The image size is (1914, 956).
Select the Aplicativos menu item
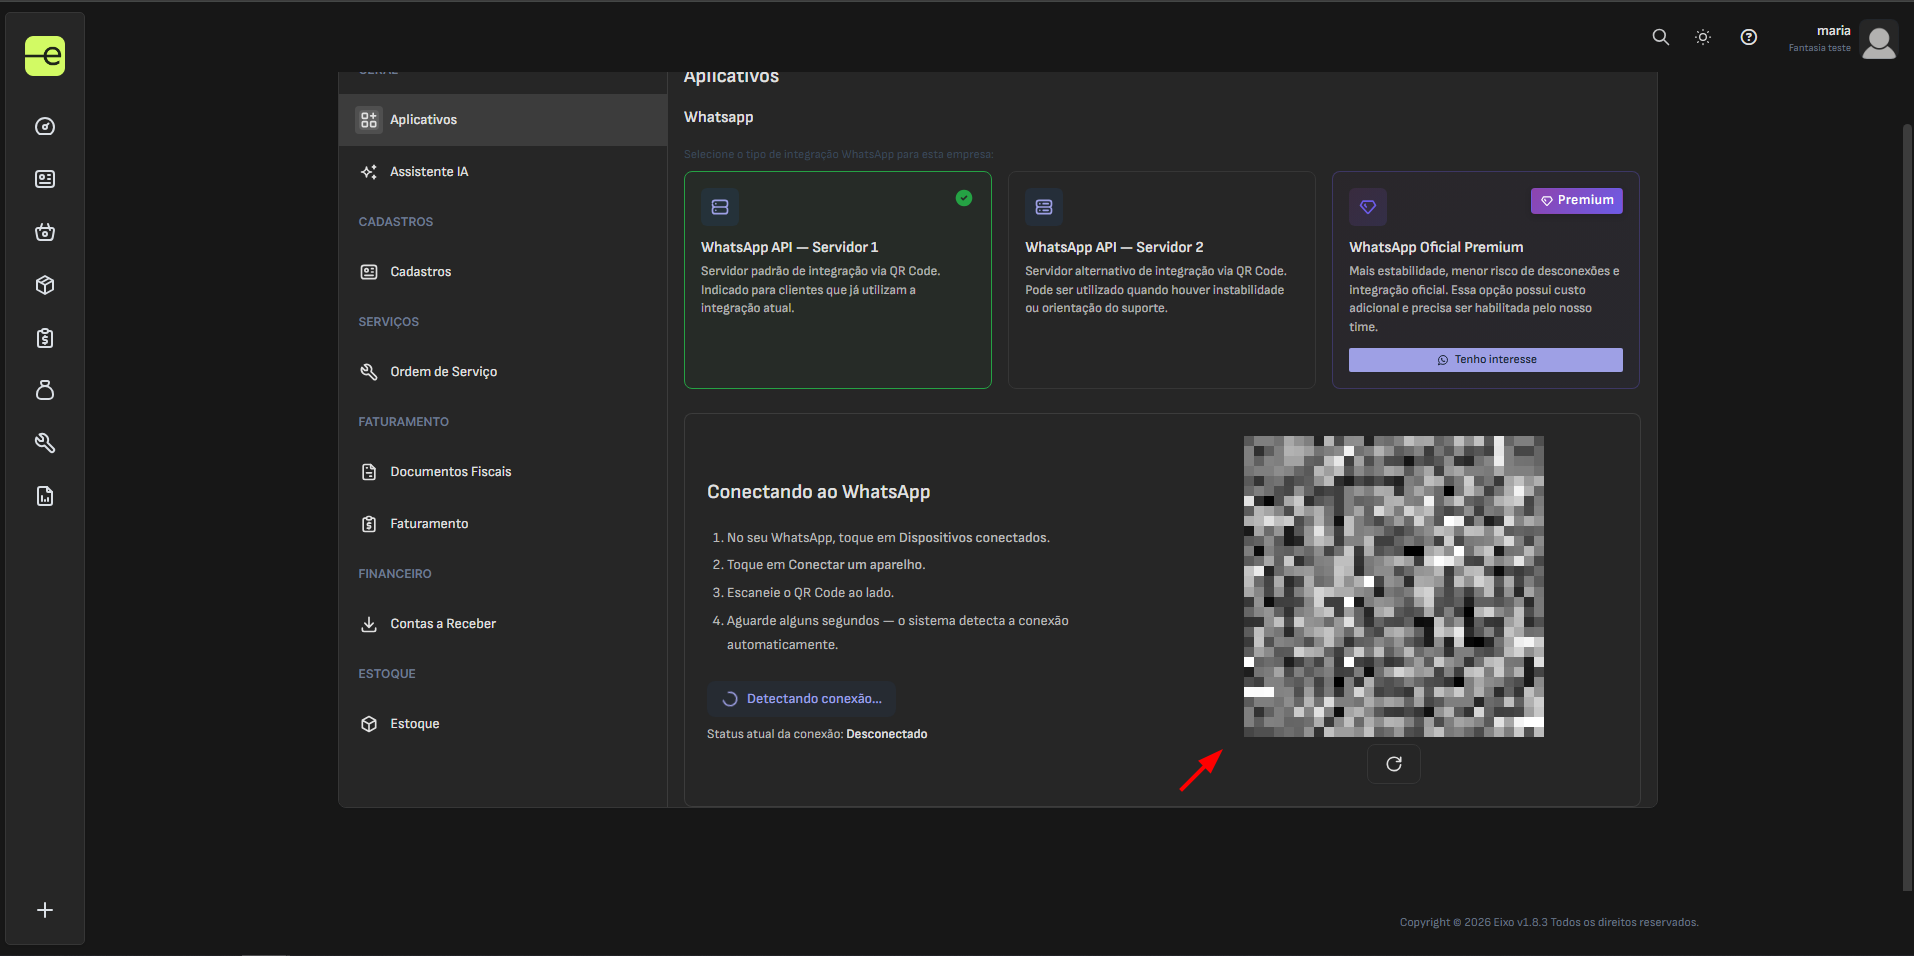tap(503, 120)
